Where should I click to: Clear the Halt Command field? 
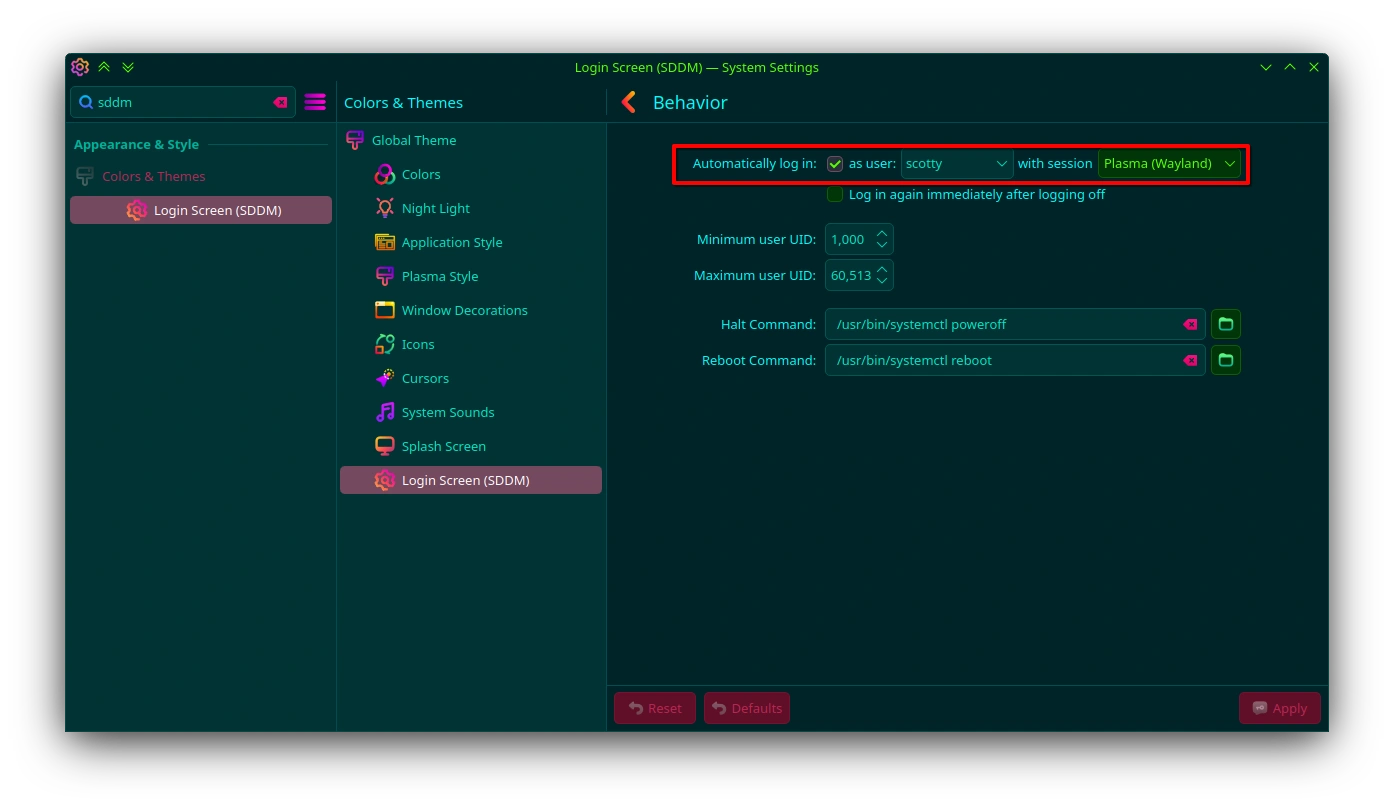click(x=1190, y=324)
